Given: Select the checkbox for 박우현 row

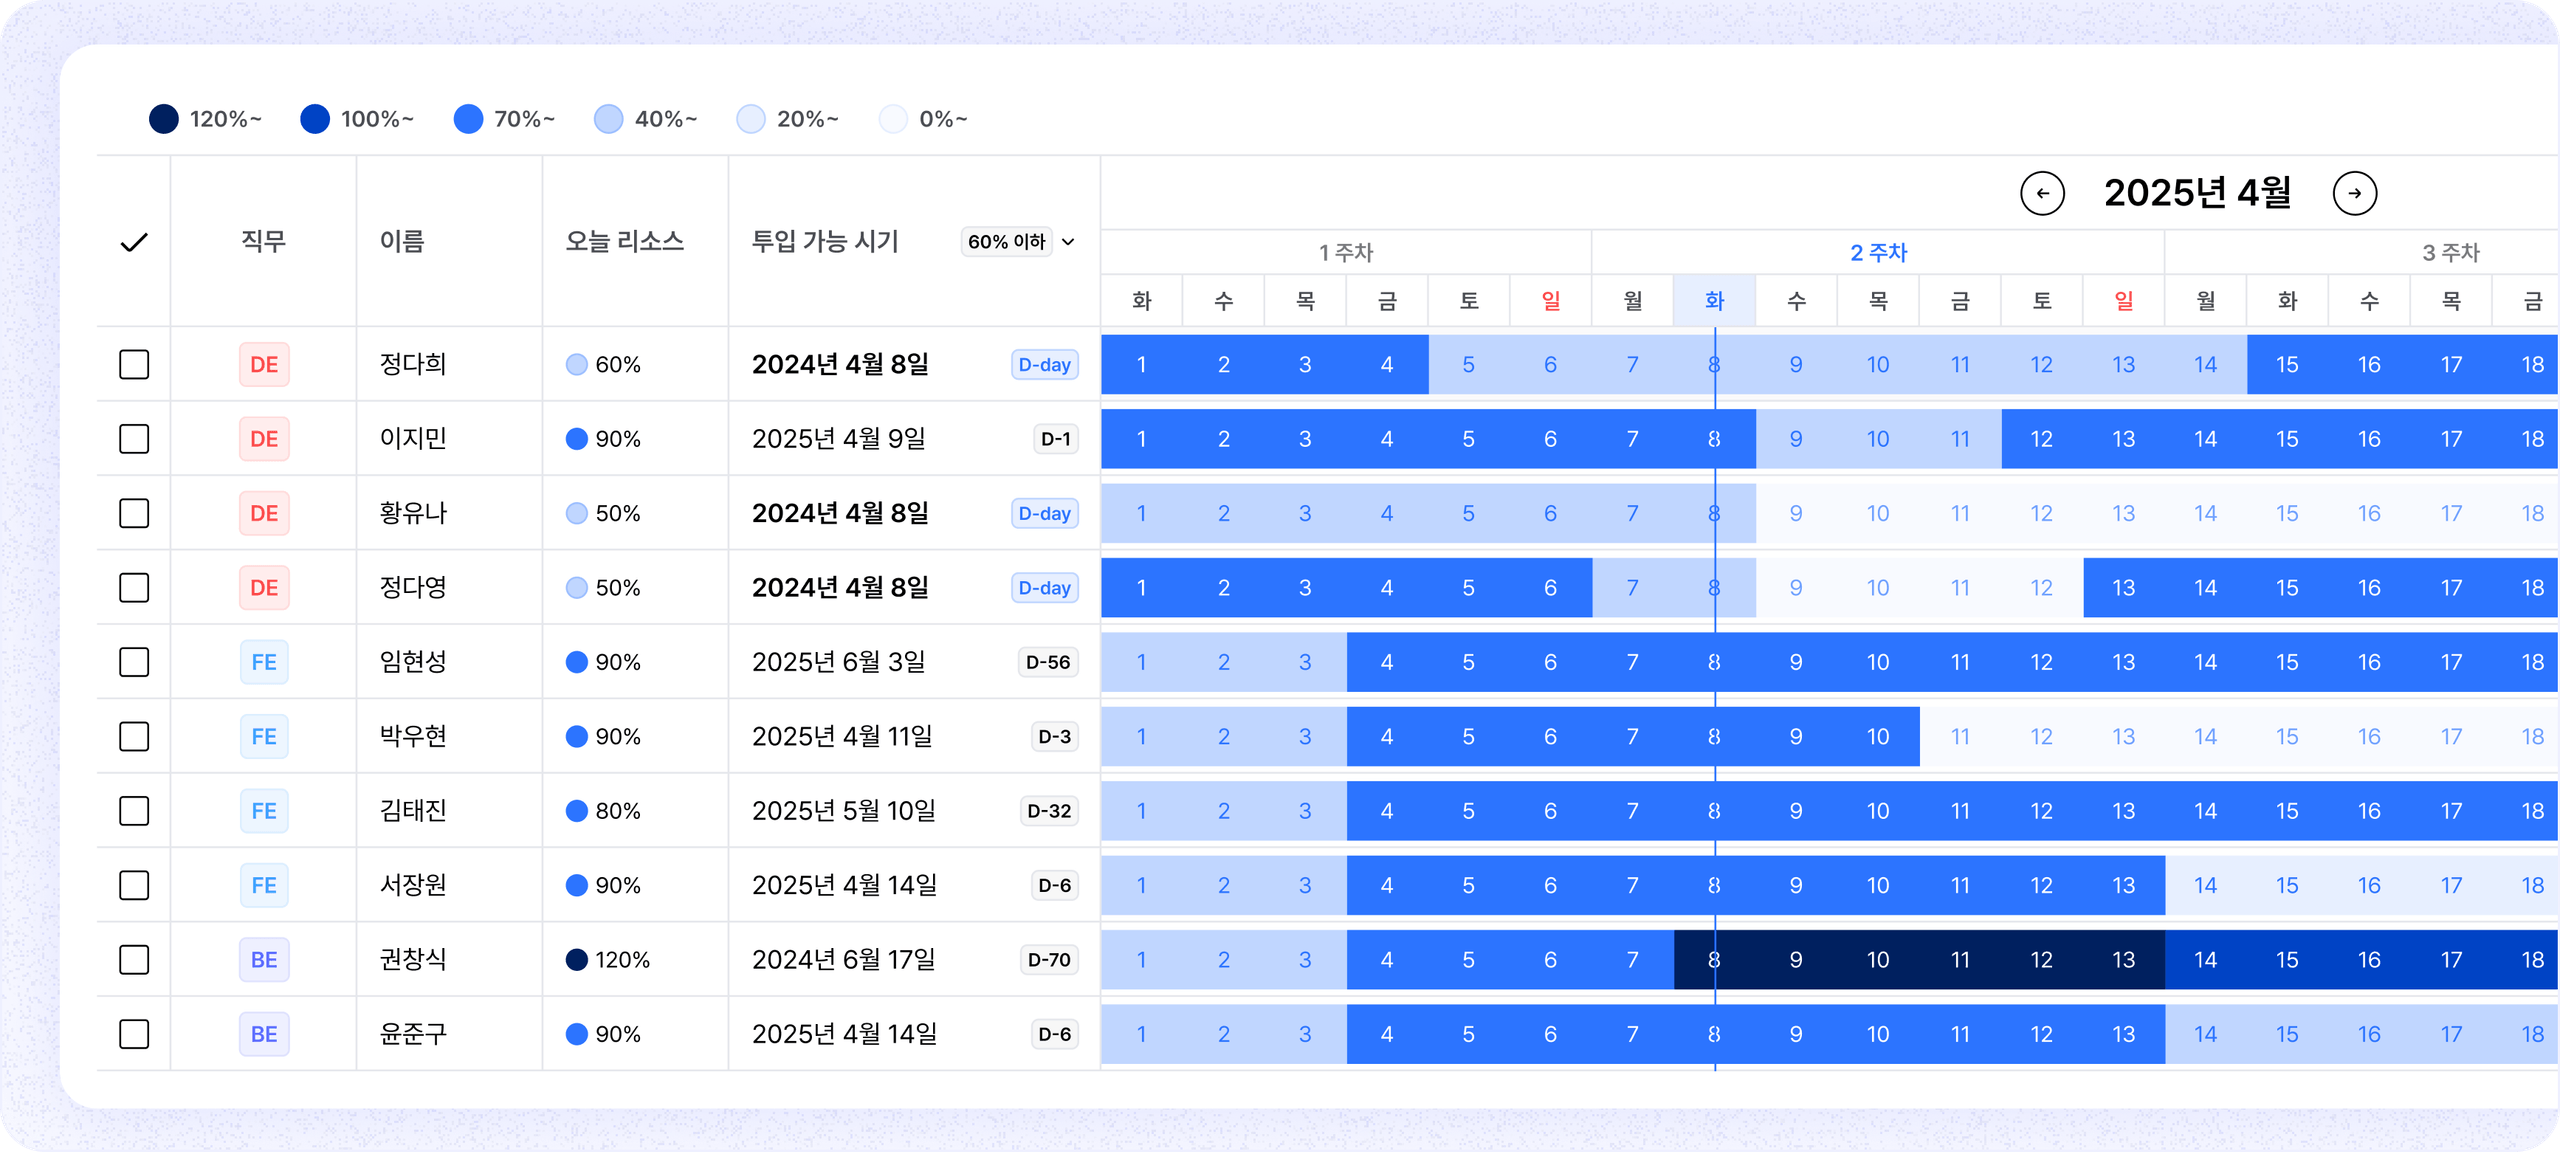Looking at the screenshot, I should 134,737.
